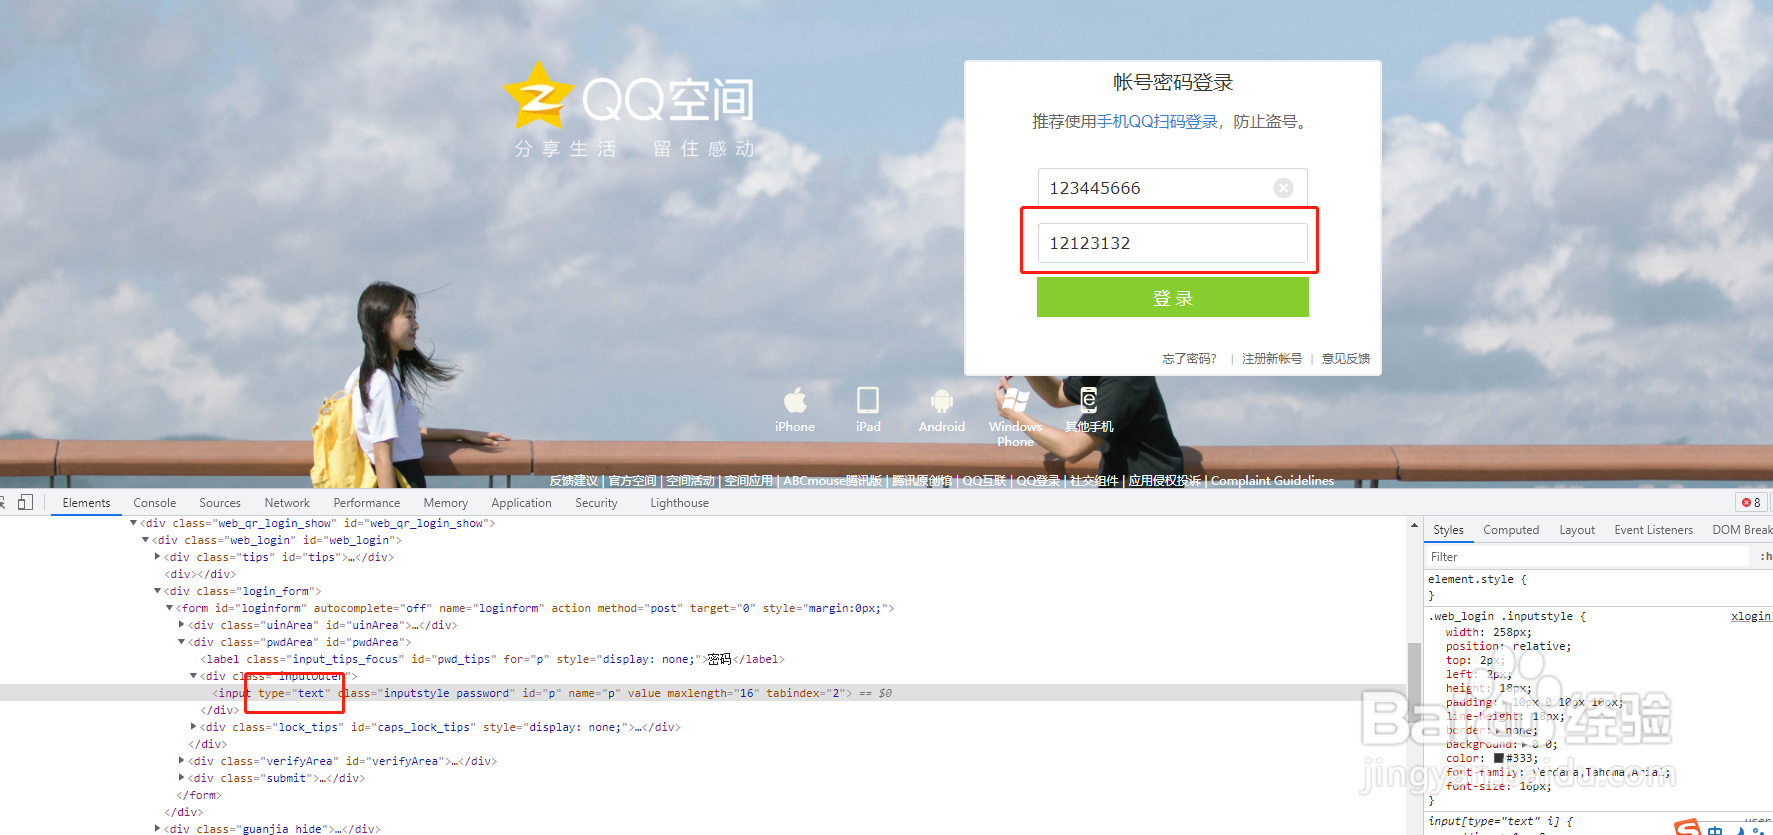Expand the uinArea div node
The width and height of the screenshot is (1773, 835).
pos(181,625)
